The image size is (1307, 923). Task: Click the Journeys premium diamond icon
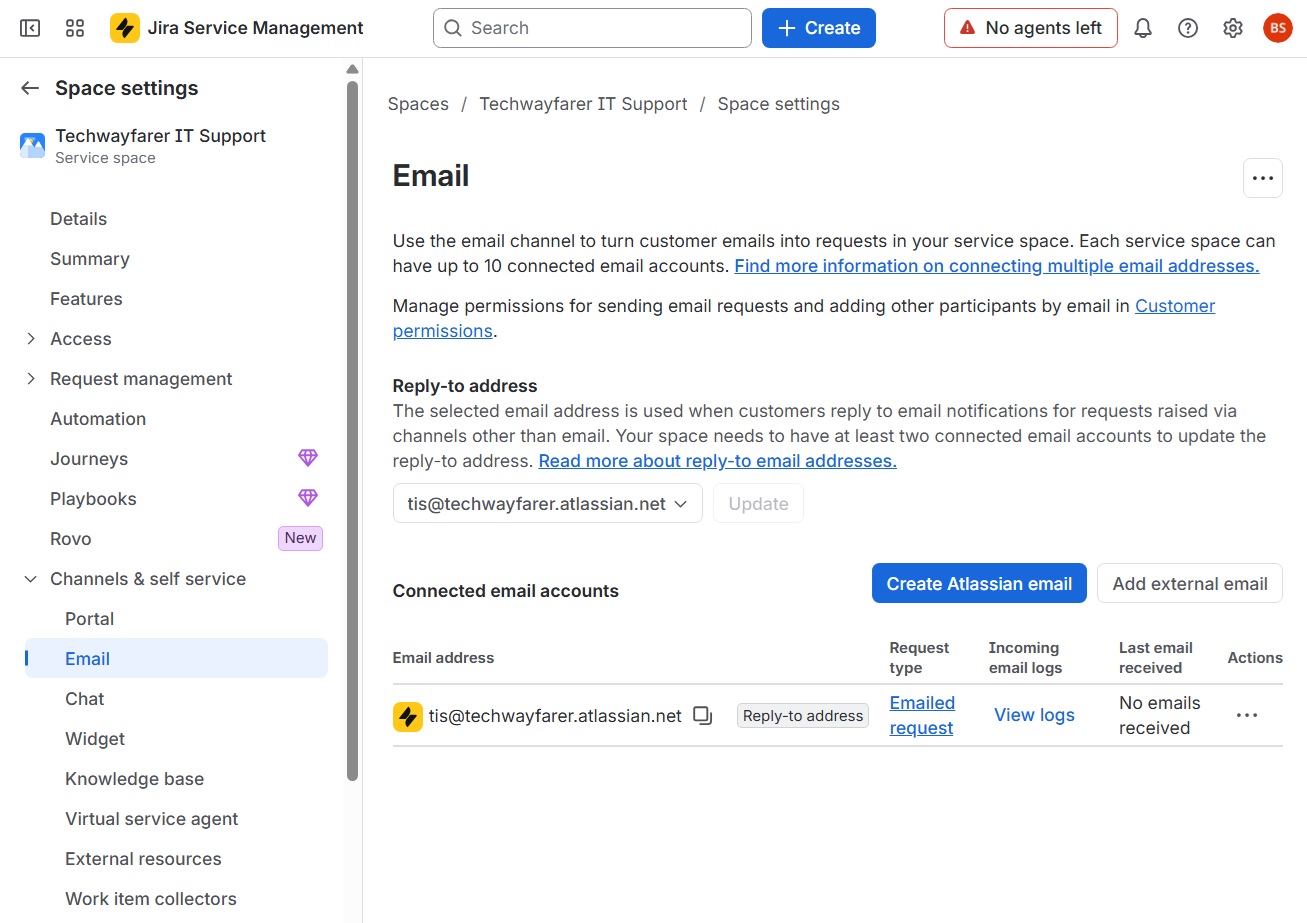click(308, 458)
